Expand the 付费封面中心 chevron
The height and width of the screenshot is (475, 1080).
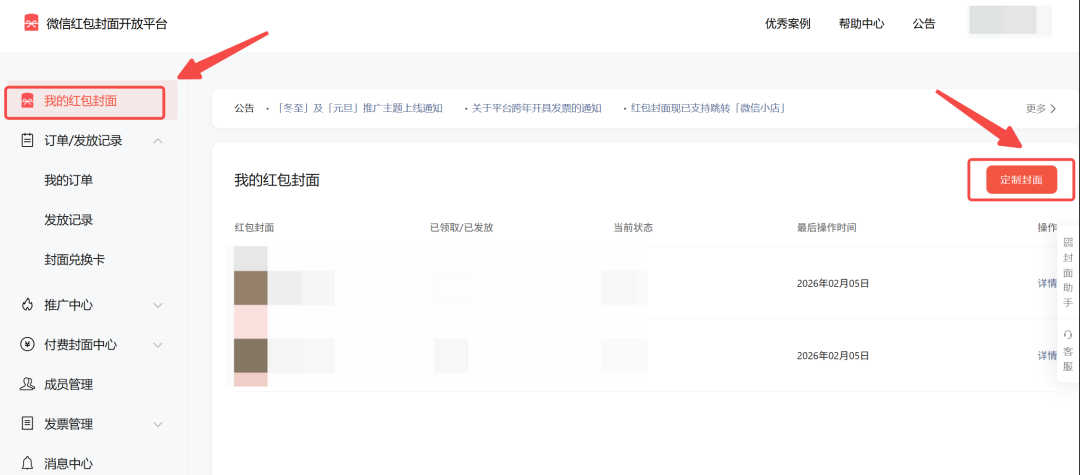point(158,345)
